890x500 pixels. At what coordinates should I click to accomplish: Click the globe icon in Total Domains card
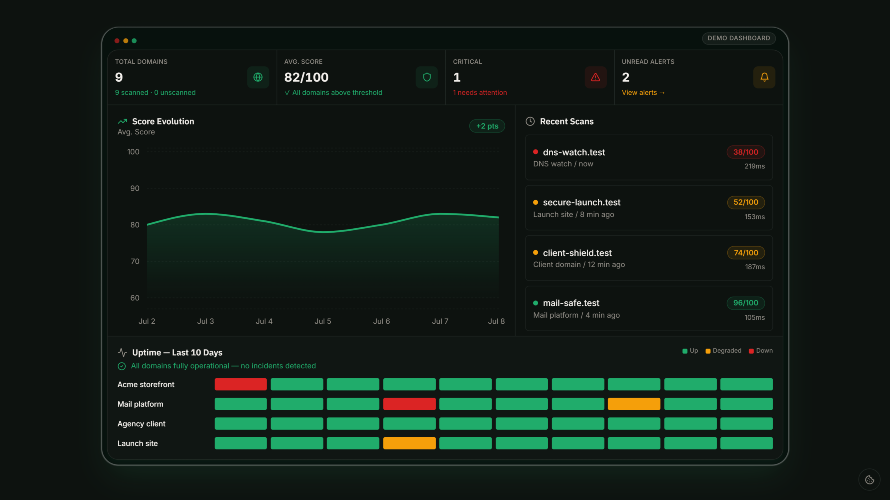[258, 77]
